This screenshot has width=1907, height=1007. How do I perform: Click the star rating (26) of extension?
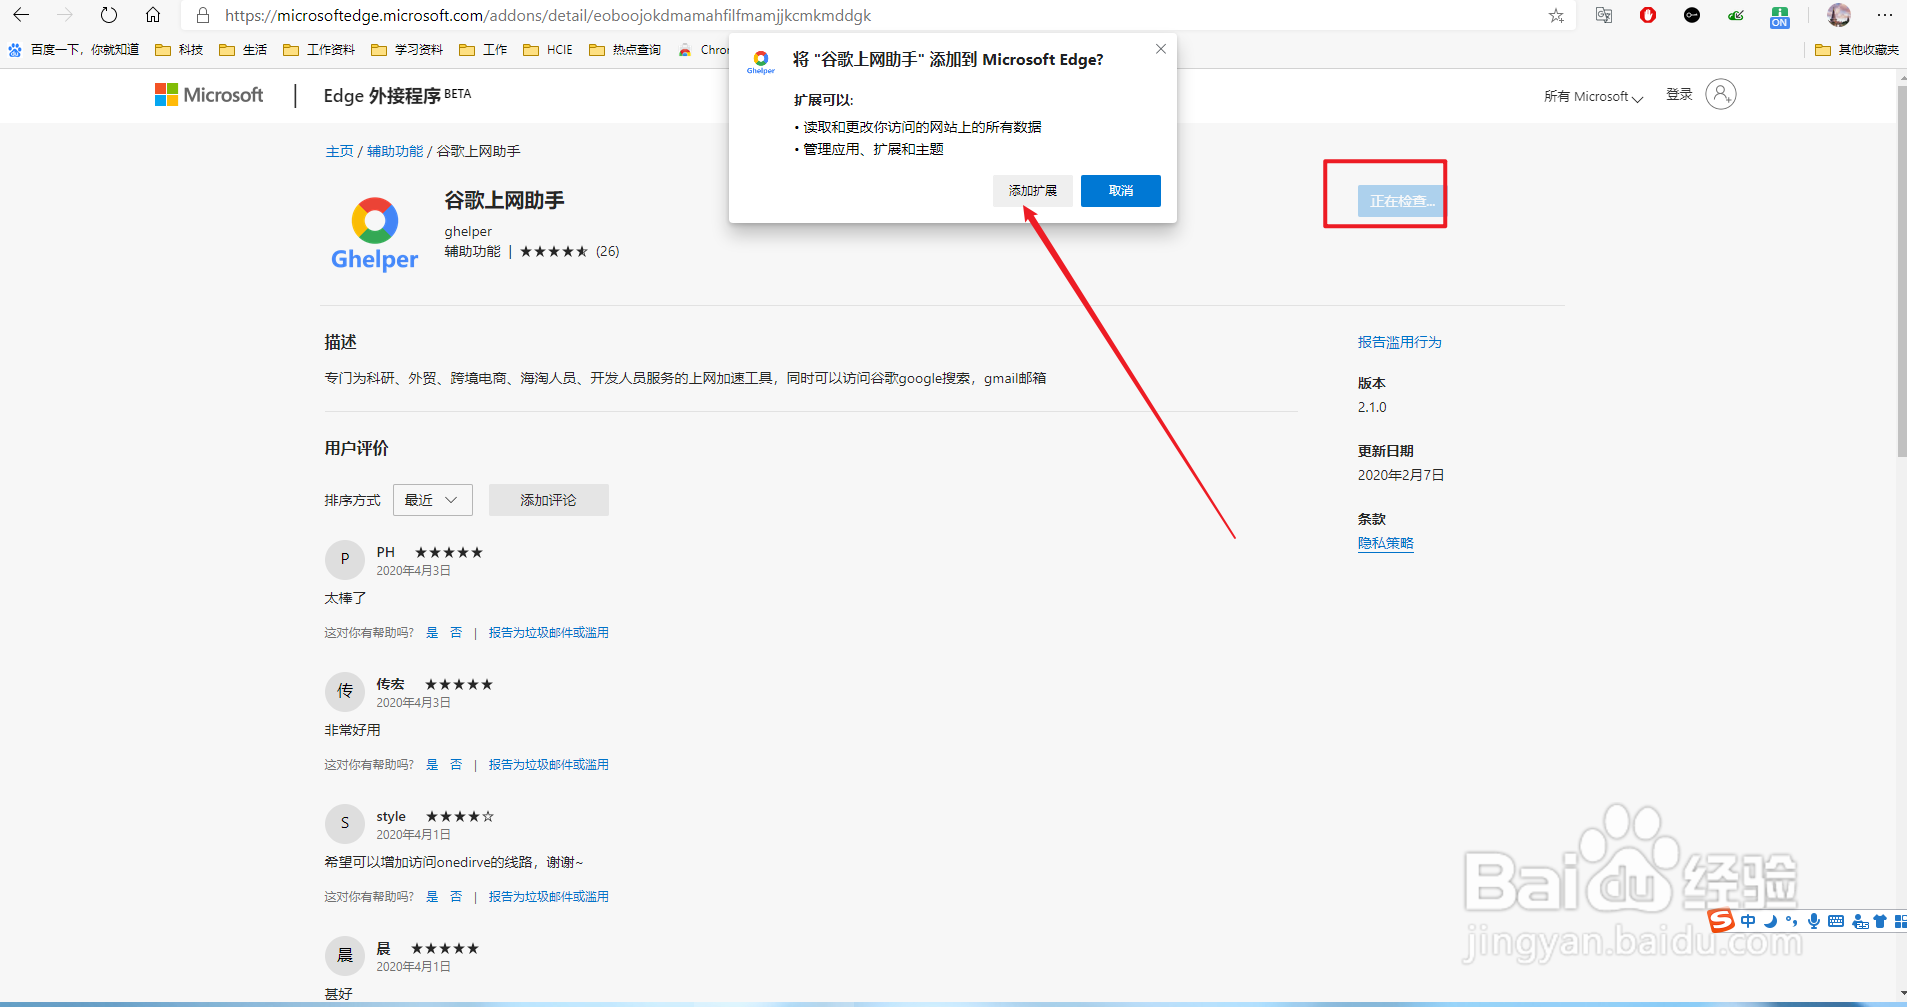[x=570, y=251]
